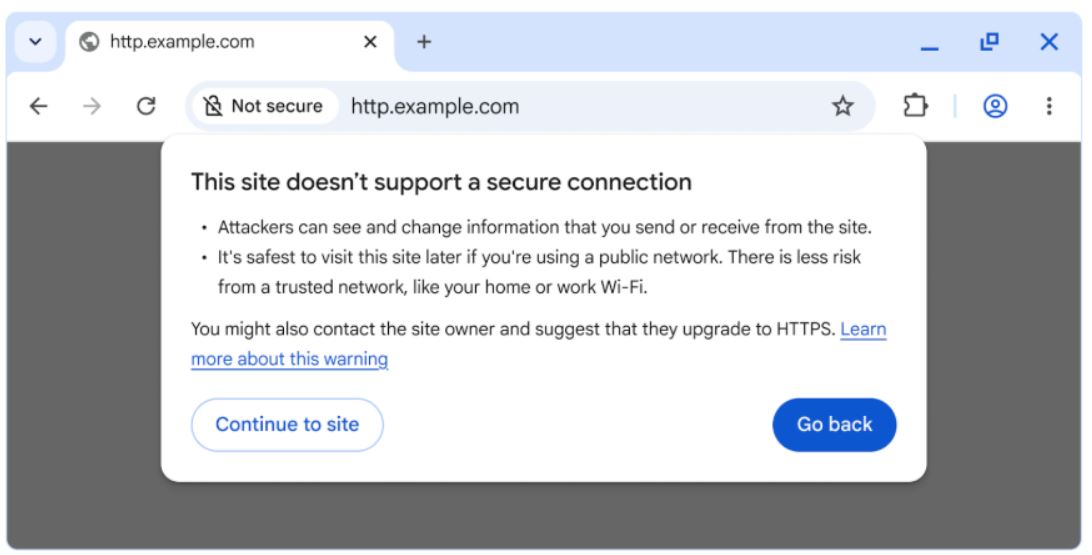
Task: Bookmark this page with the star icon
Action: (843, 106)
